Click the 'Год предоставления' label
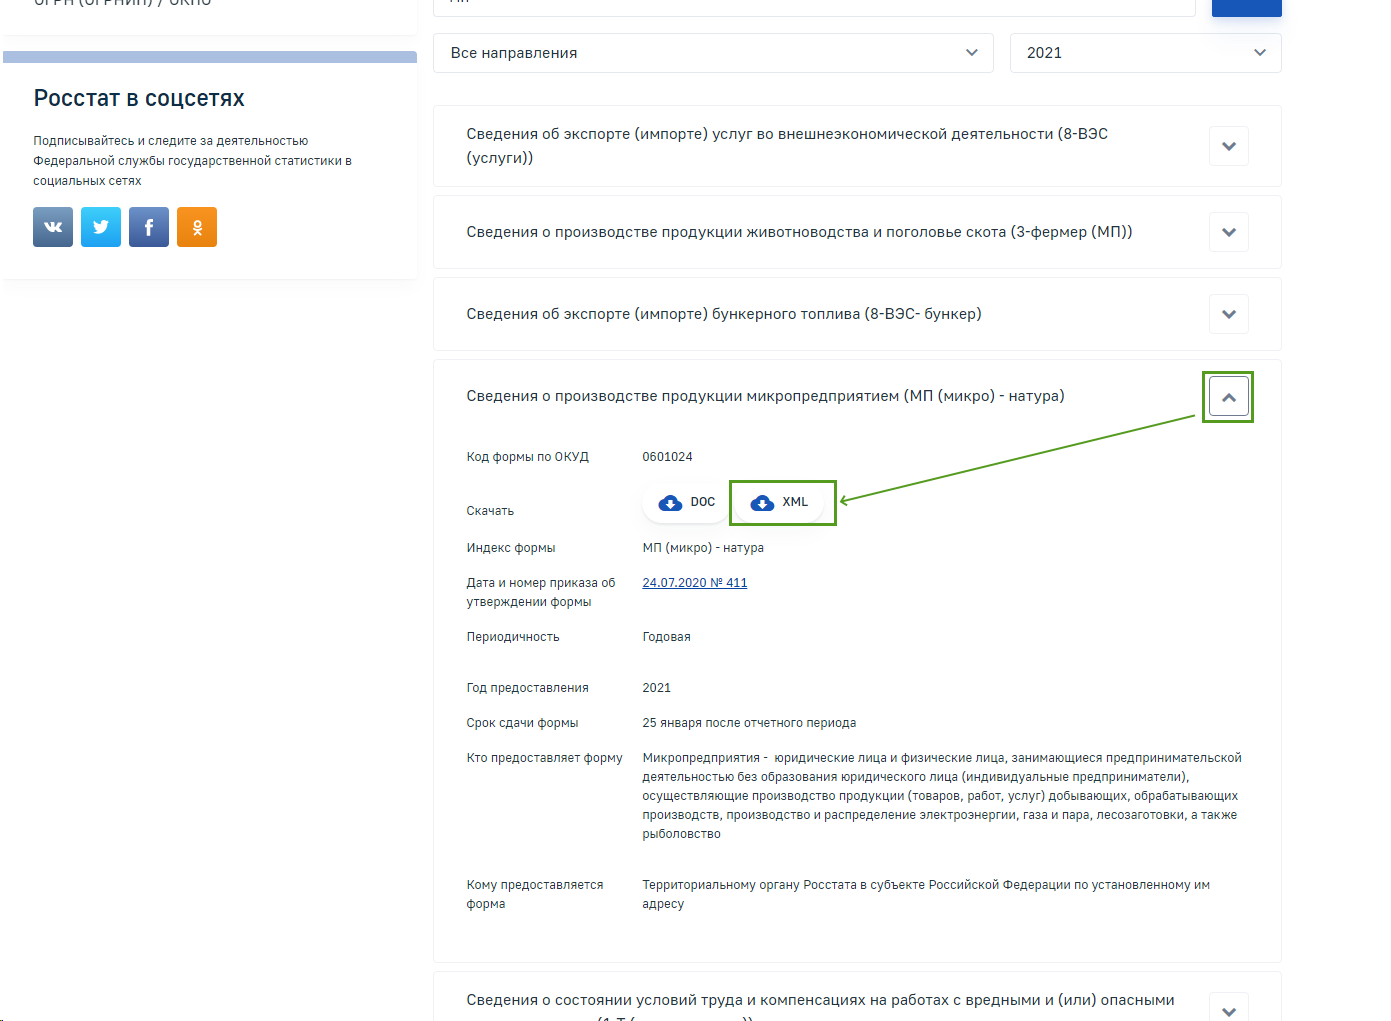The width and height of the screenshot is (1391, 1021). click(x=528, y=688)
